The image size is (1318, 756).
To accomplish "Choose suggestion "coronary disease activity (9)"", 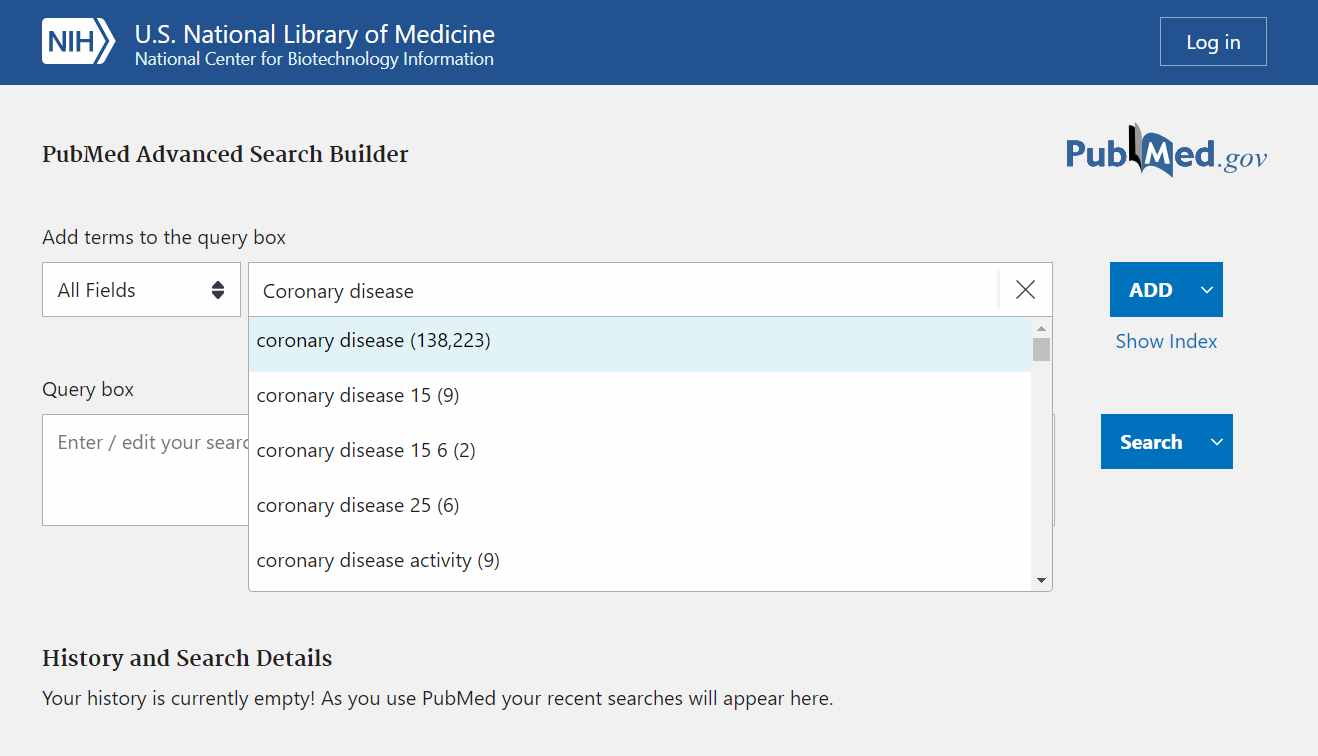I will pos(378,561).
